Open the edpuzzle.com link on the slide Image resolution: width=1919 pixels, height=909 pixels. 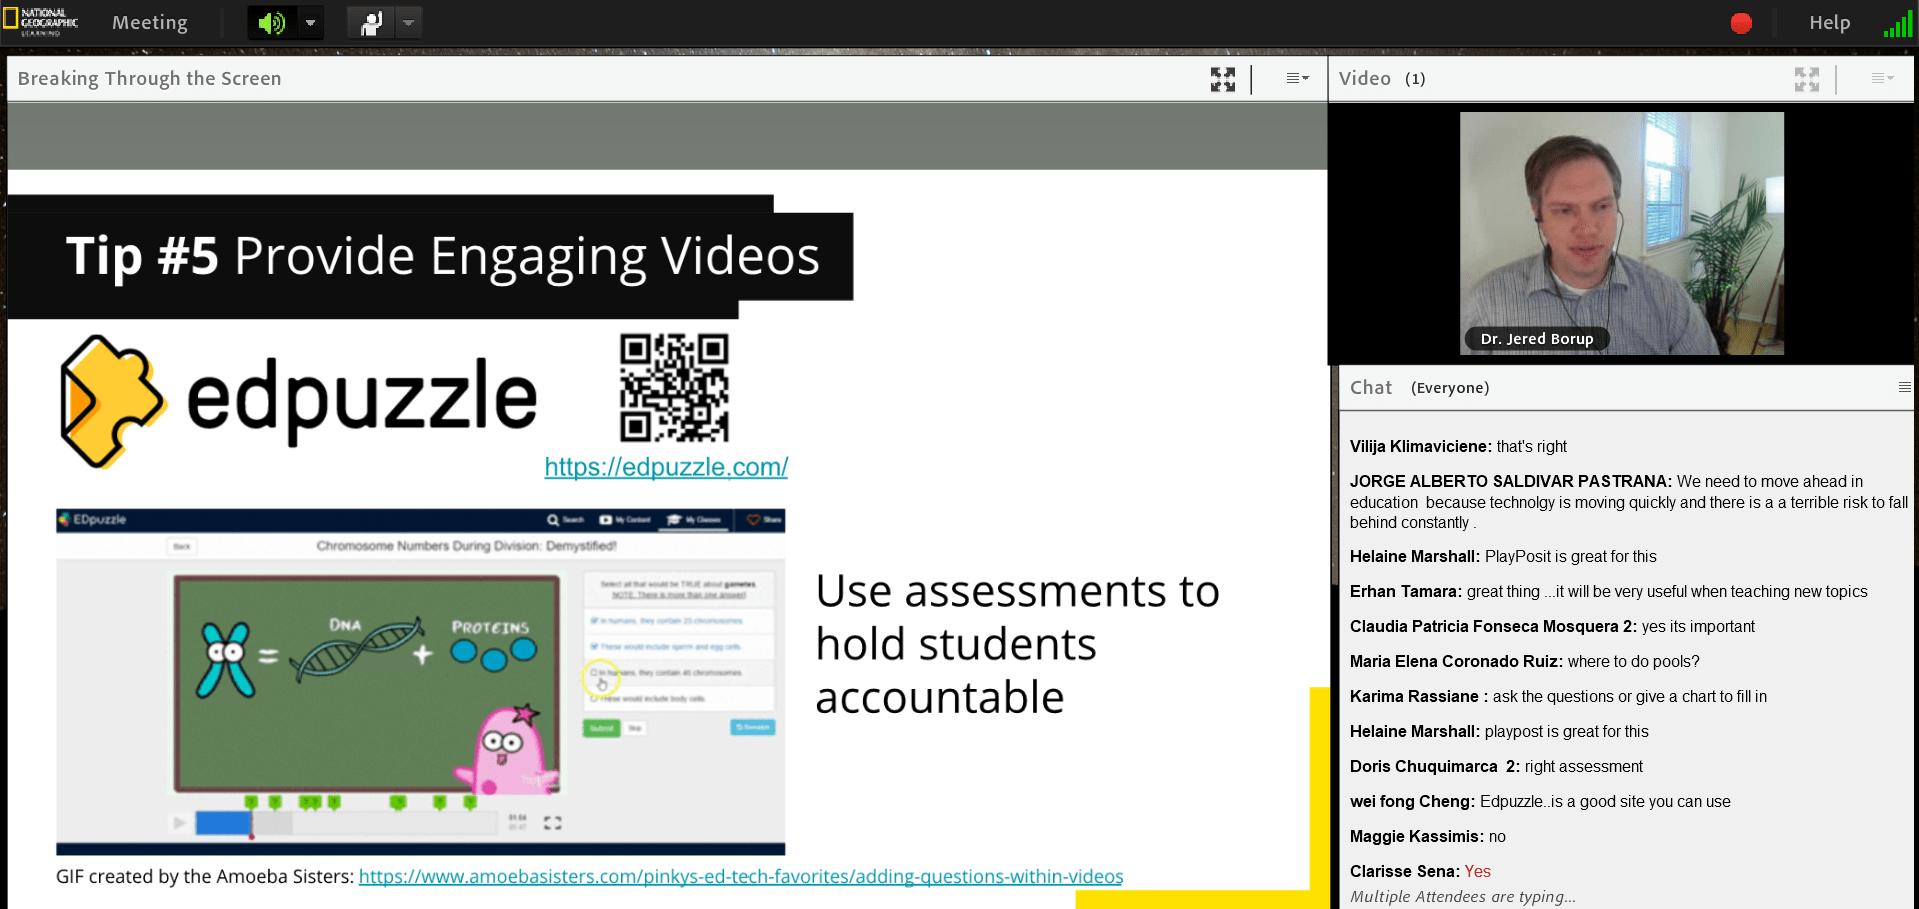pyautogui.click(x=666, y=467)
